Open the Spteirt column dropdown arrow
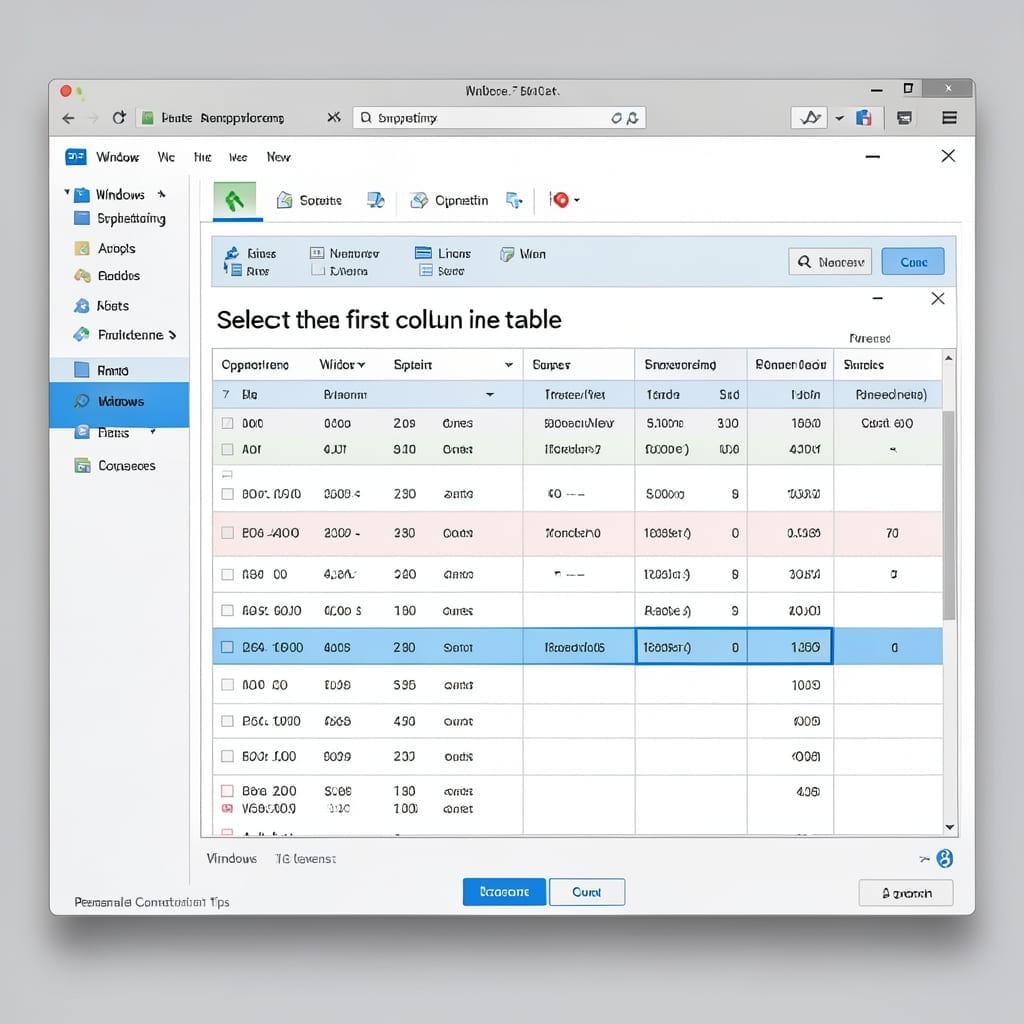The width and height of the screenshot is (1024, 1024). pyautogui.click(x=509, y=365)
